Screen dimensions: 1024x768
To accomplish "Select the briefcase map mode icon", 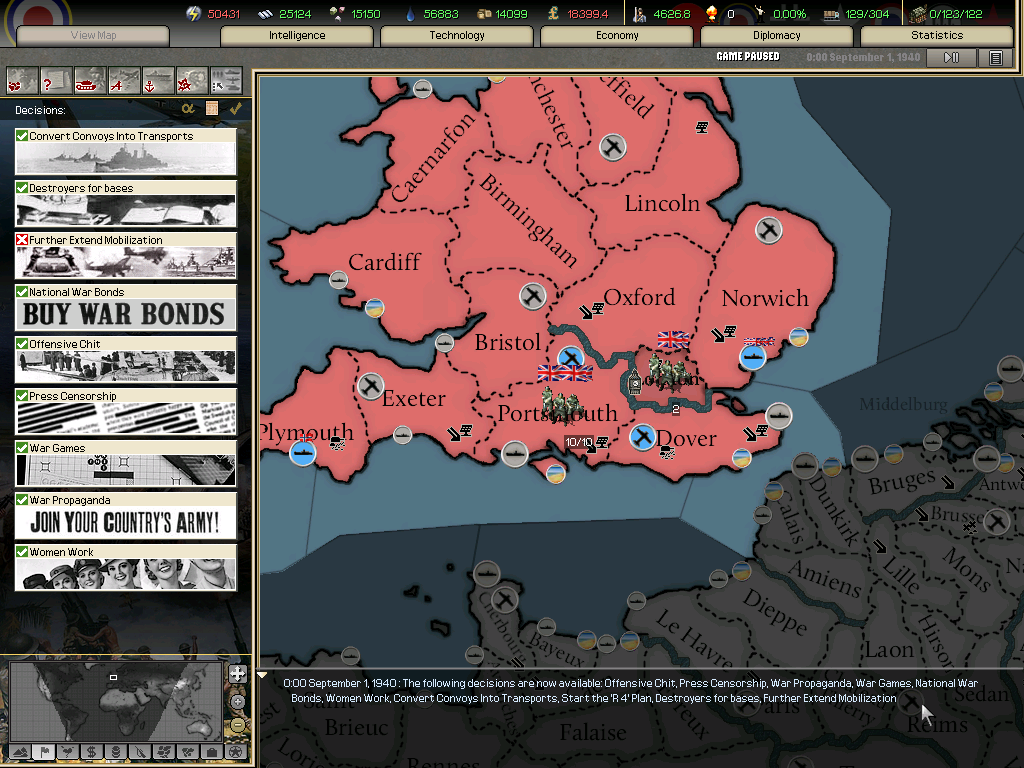I will click(212, 752).
